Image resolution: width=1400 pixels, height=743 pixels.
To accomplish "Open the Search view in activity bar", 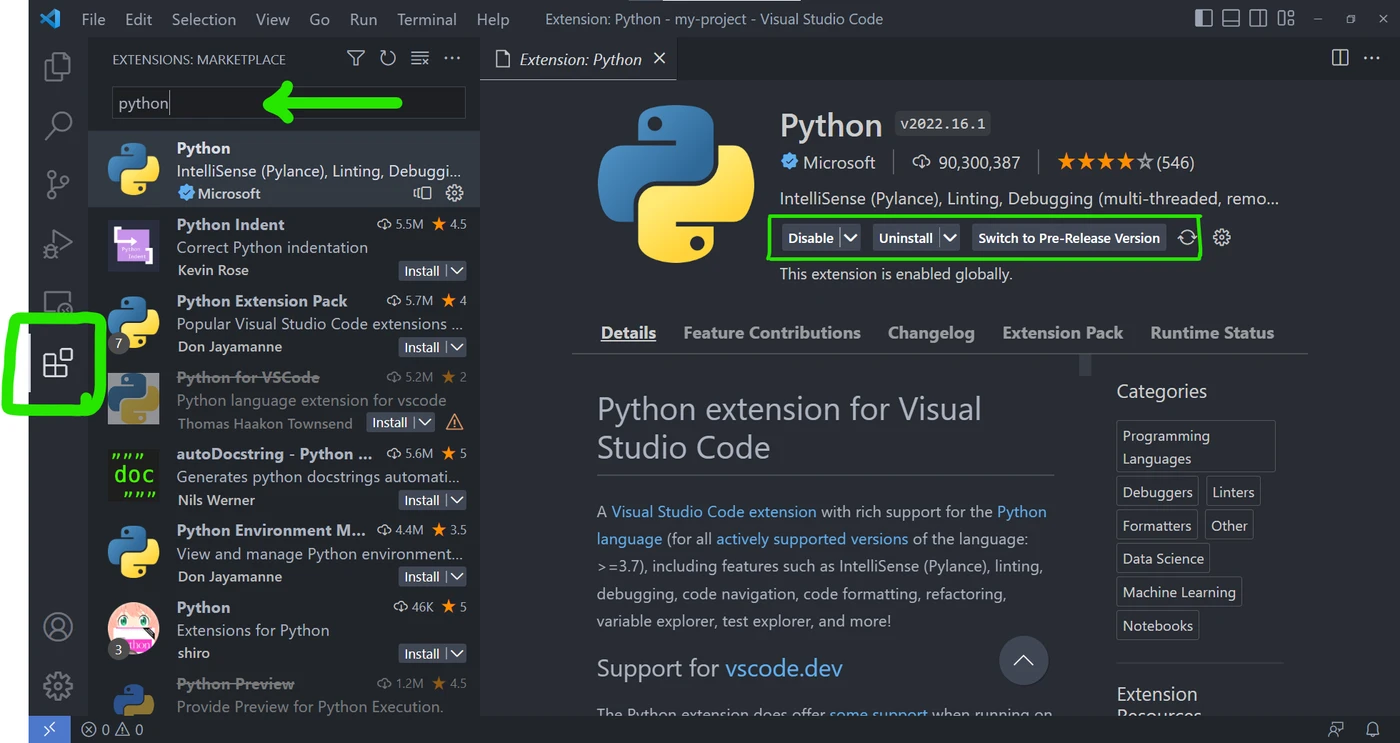I will [58, 126].
